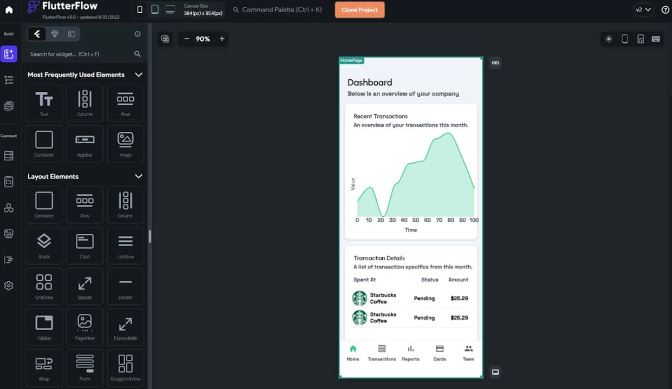This screenshot has width=672, height=389.
Task: Select the Home tab in app preview
Action: 353,353
